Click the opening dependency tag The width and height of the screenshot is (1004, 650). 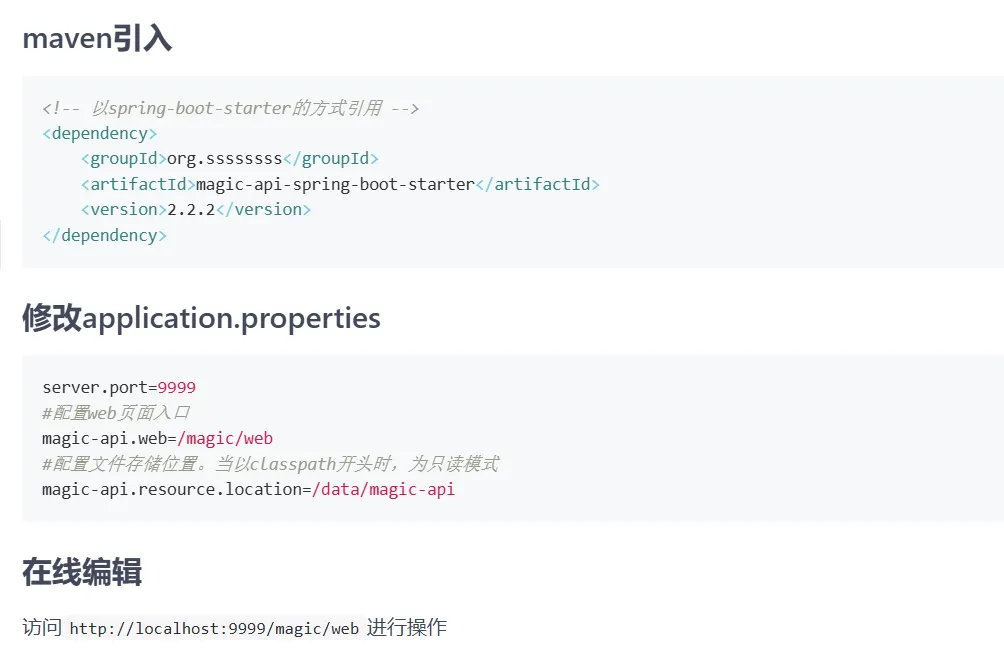(100, 133)
